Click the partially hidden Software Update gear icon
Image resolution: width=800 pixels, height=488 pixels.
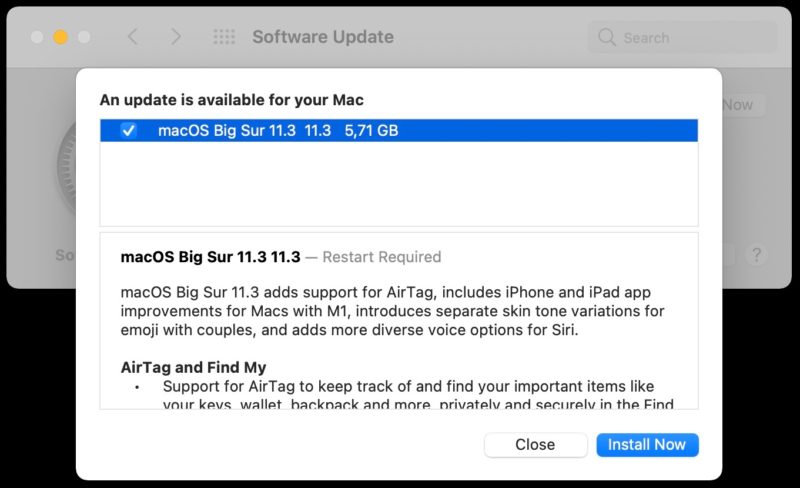(x=66, y=168)
